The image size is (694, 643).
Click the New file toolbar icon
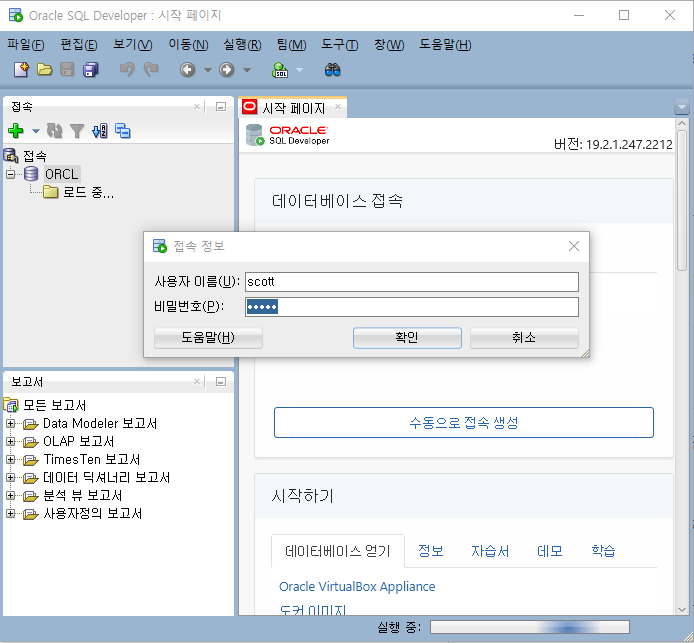click(x=21, y=69)
